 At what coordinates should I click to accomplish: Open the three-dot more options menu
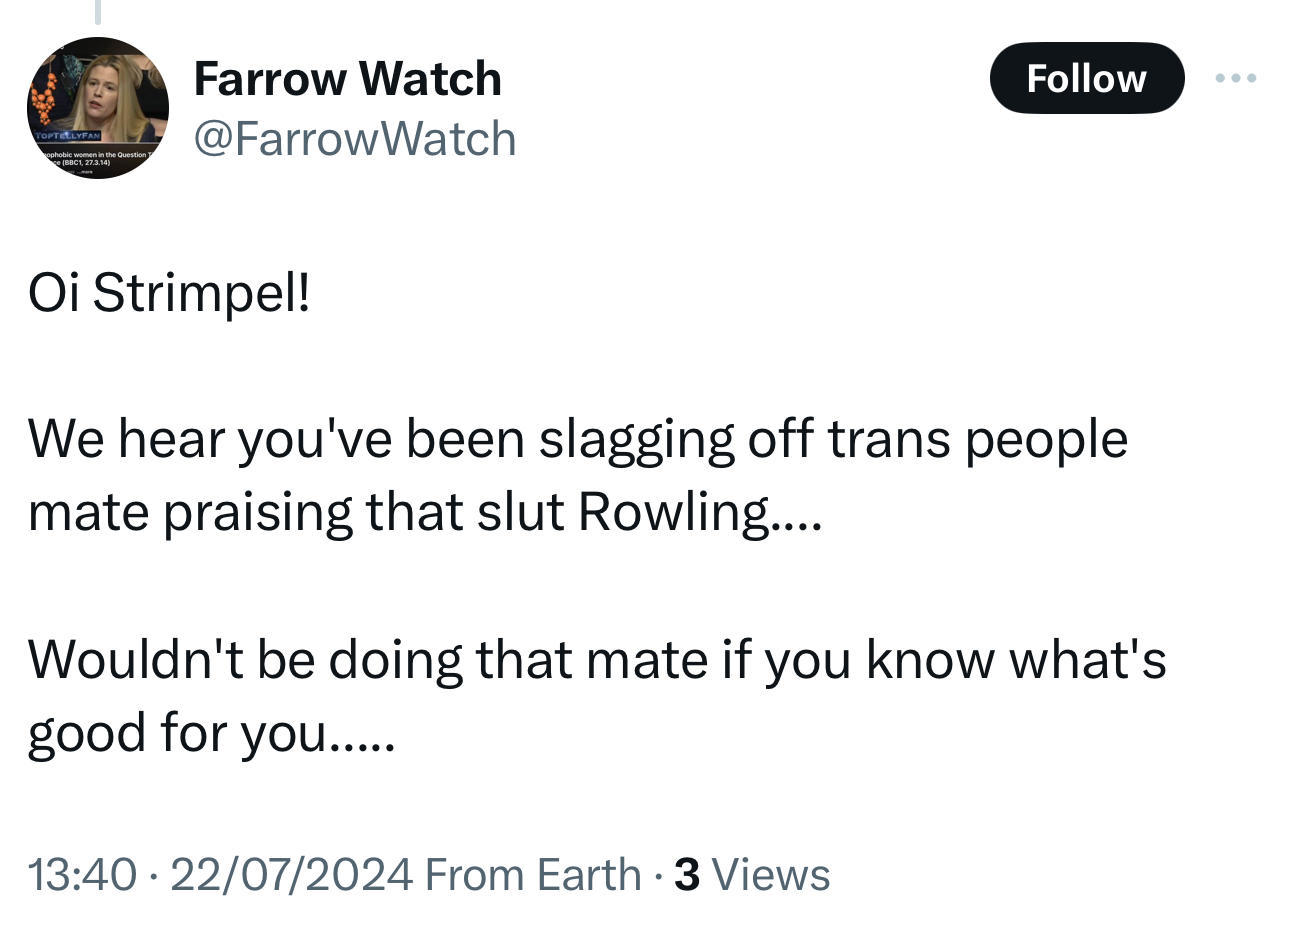coord(1236,78)
